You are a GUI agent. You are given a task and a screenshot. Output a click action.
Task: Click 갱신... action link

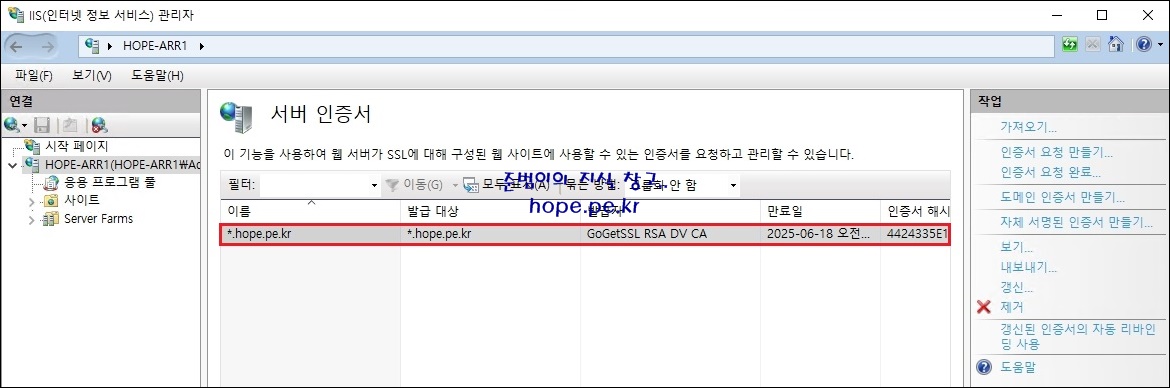tap(1016, 287)
